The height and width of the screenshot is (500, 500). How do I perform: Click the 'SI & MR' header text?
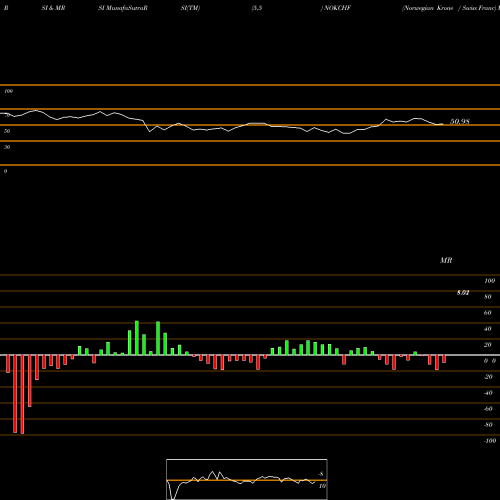[x=53, y=8]
